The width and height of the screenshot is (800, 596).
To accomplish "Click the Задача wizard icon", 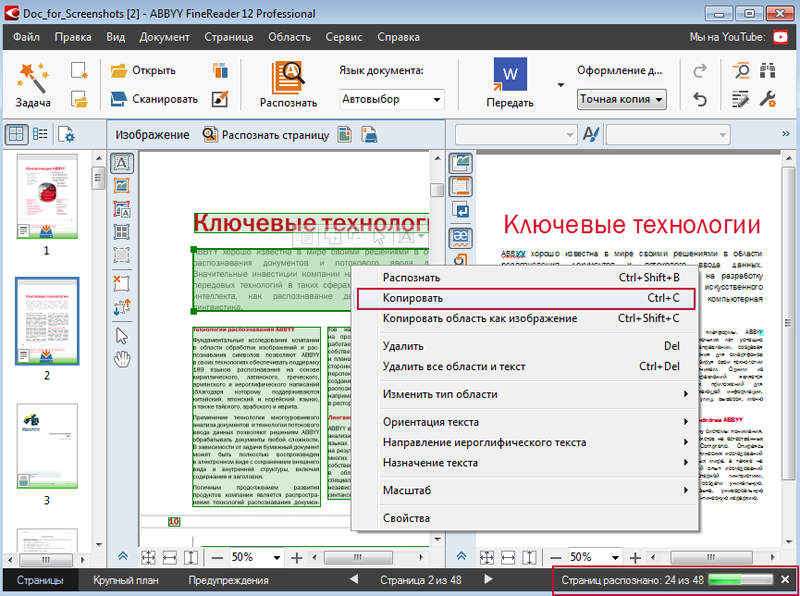I will tap(32, 75).
